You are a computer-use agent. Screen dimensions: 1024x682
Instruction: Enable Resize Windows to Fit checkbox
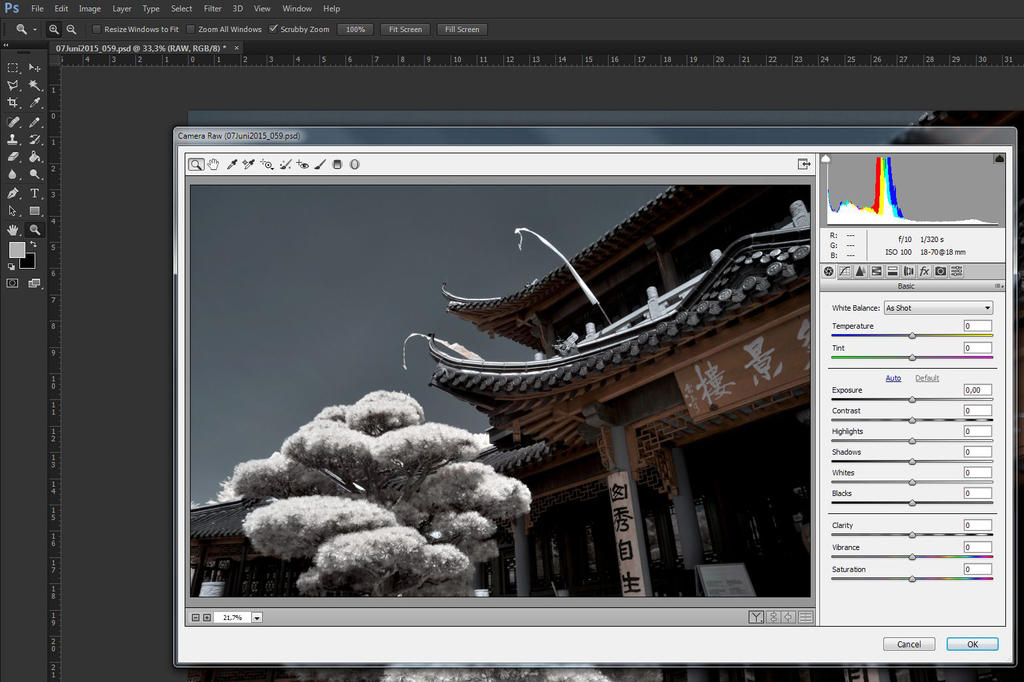pos(96,29)
